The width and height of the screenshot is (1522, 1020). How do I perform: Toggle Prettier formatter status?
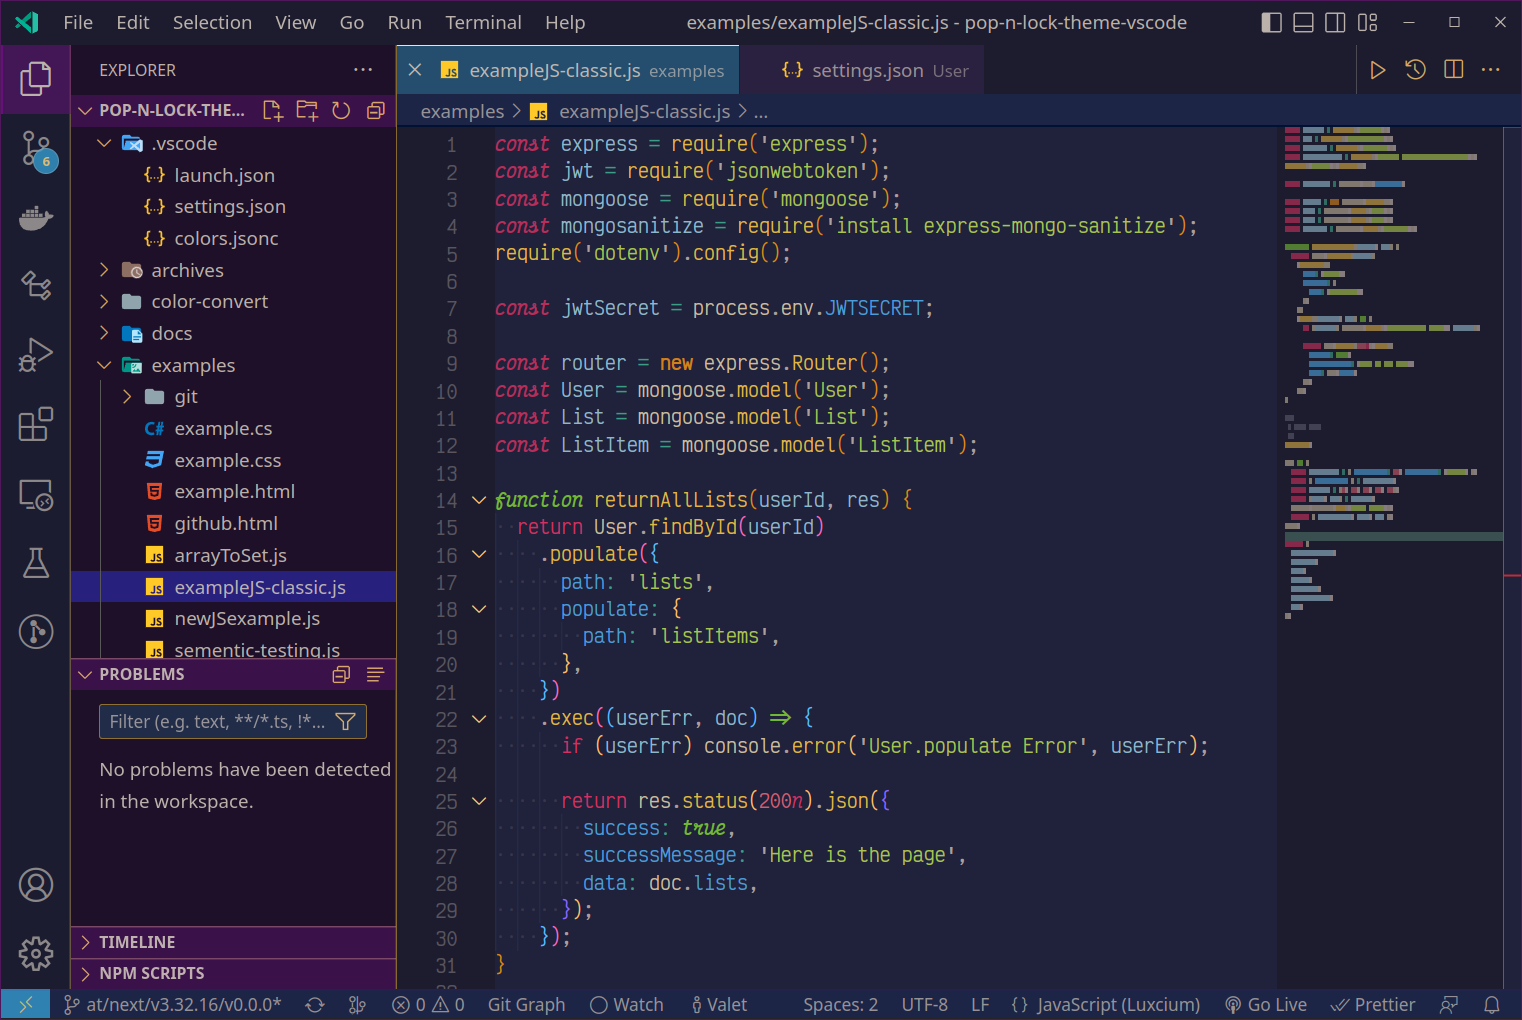[x=1372, y=1005]
